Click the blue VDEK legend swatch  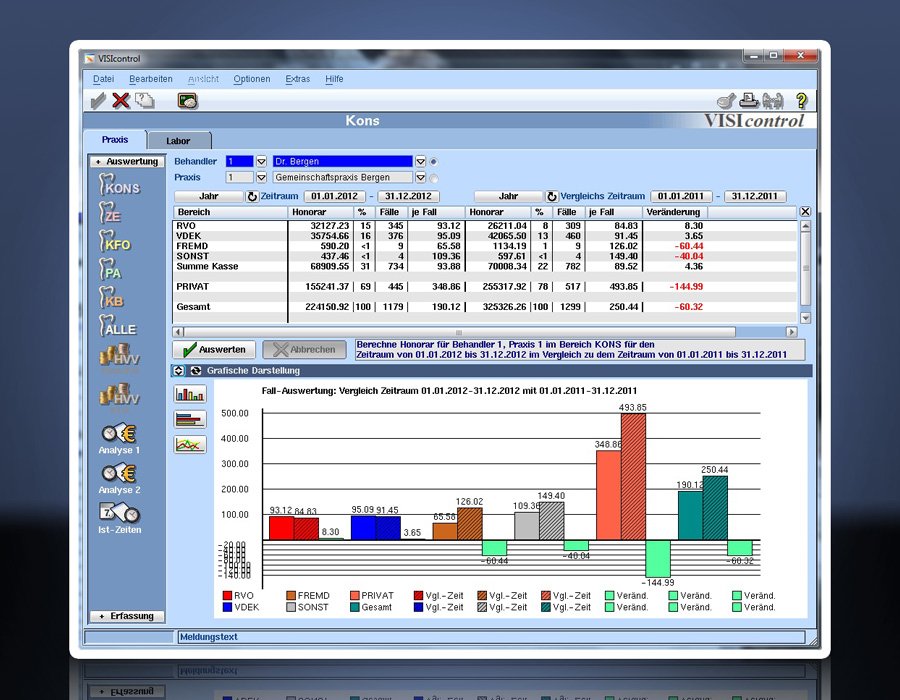coord(227,607)
